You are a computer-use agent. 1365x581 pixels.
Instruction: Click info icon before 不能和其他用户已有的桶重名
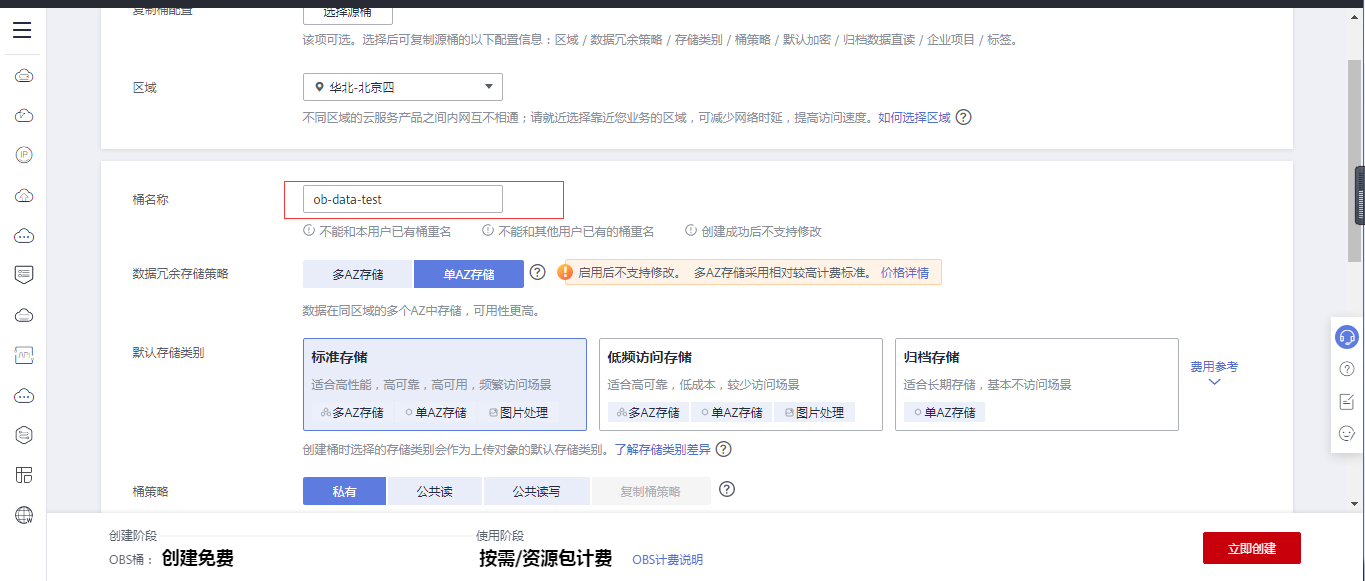pos(488,230)
